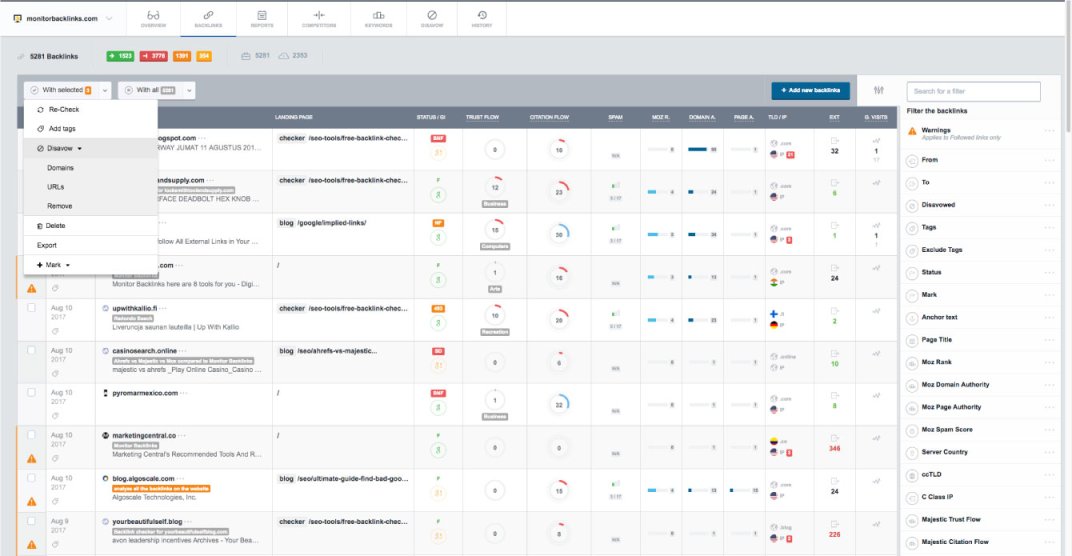The height and width of the screenshot is (556, 1072).
Task: Open the Keywords icon in top navigation
Action: pyautogui.click(x=377, y=17)
